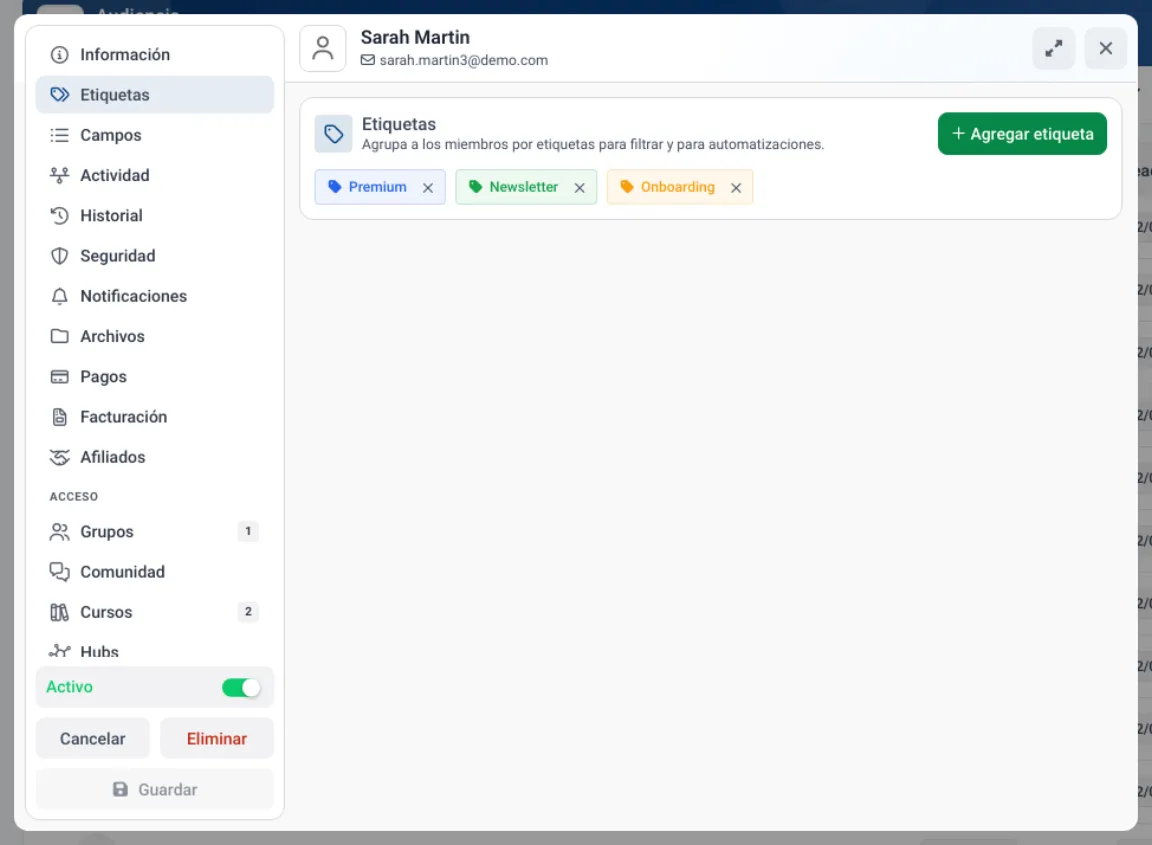
Task: Click the info circle icon beside Información
Action: [x=60, y=55]
